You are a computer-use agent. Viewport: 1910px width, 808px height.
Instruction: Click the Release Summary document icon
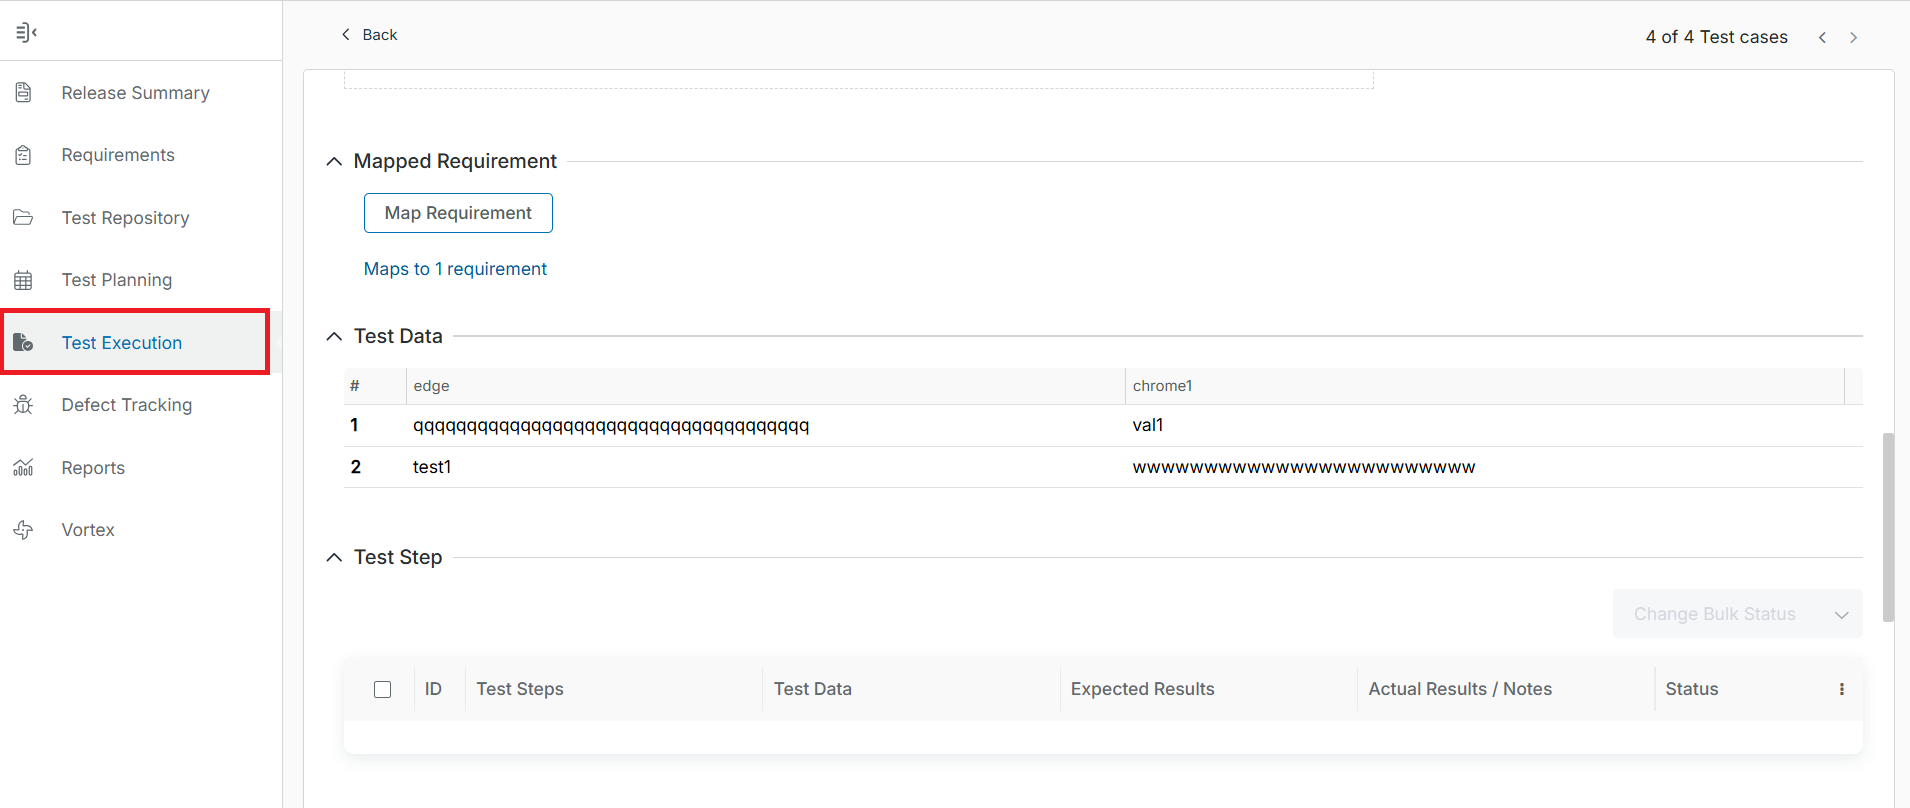[x=24, y=93]
